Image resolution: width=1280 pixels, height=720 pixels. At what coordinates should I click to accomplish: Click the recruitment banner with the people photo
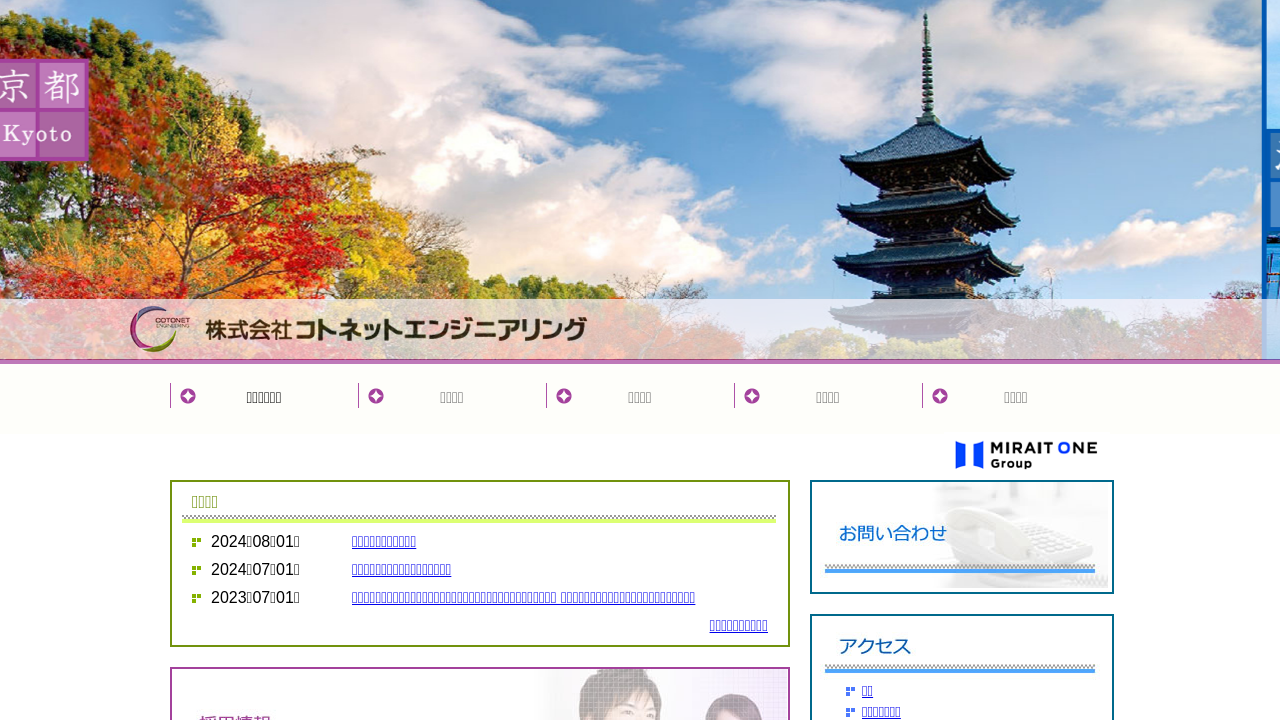[480, 695]
